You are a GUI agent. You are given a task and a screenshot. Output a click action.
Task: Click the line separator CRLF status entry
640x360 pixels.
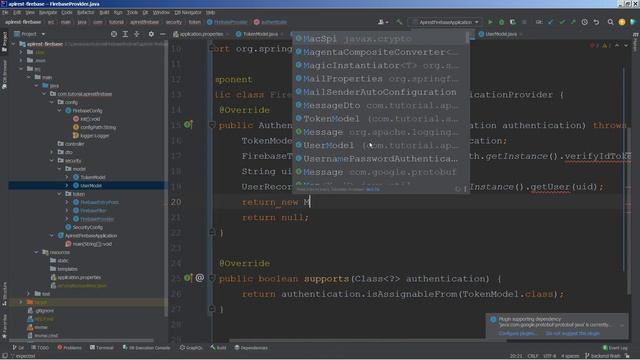(533, 356)
